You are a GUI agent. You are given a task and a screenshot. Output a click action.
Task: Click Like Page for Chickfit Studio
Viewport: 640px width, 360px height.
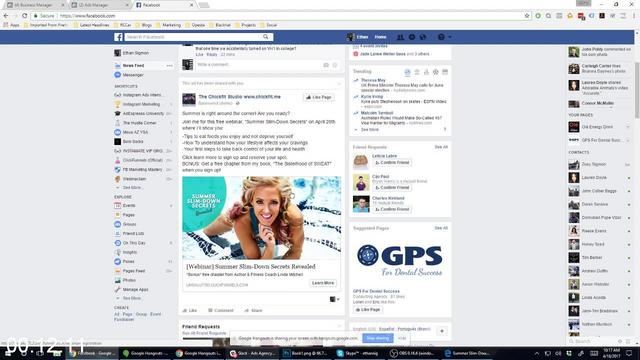(x=318, y=98)
